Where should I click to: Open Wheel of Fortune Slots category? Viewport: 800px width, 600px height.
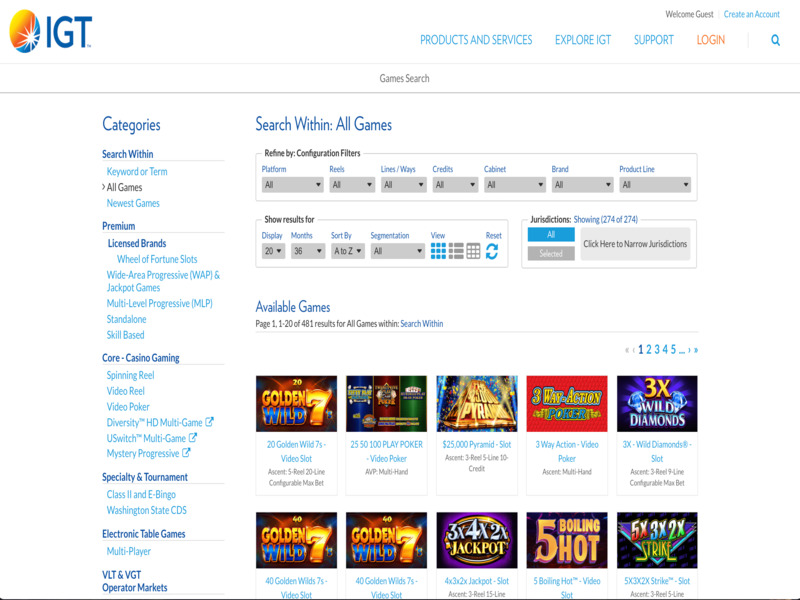click(157, 259)
